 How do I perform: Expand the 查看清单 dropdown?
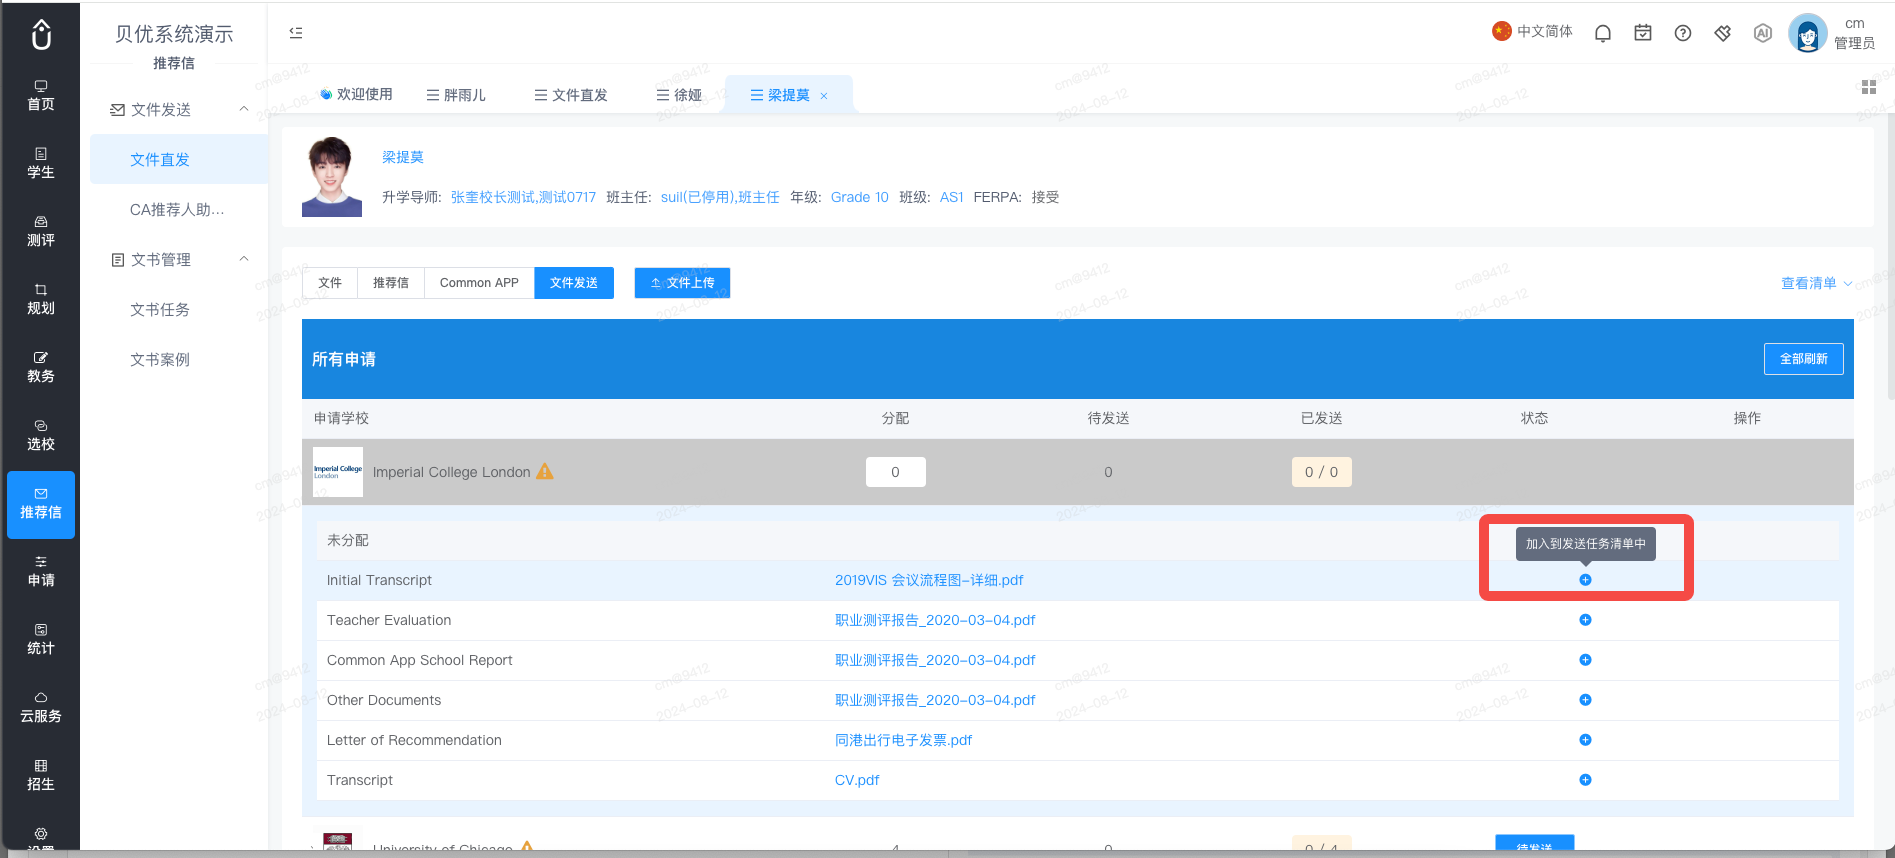[x=1815, y=283]
